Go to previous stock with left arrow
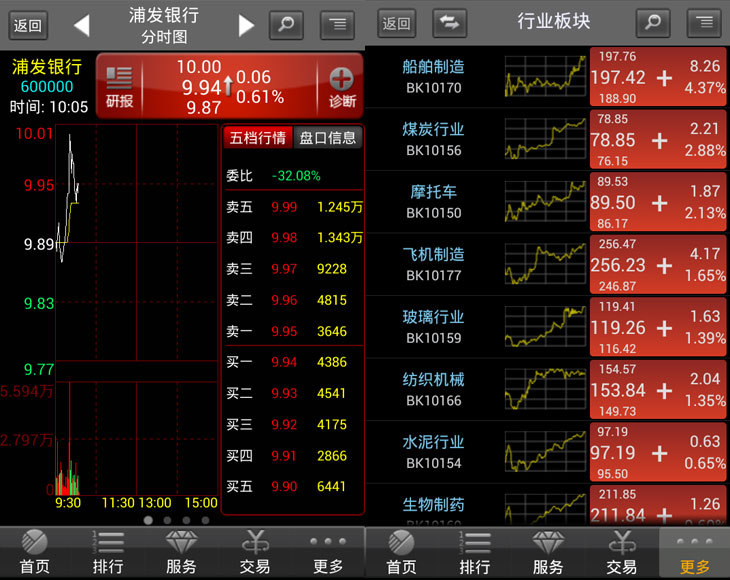 click(82, 25)
